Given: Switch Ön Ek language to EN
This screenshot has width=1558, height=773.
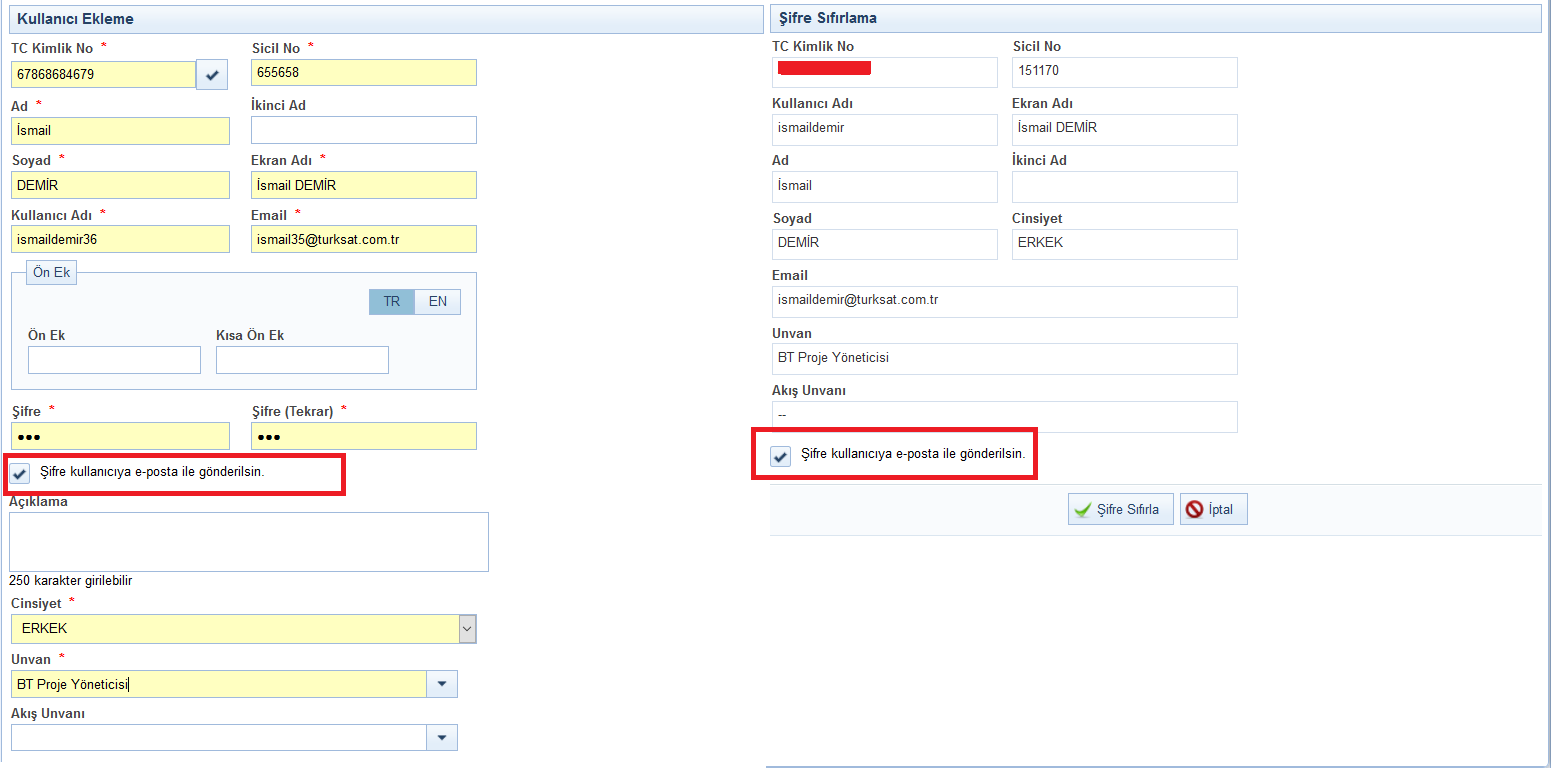Looking at the screenshot, I should (x=438, y=302).
